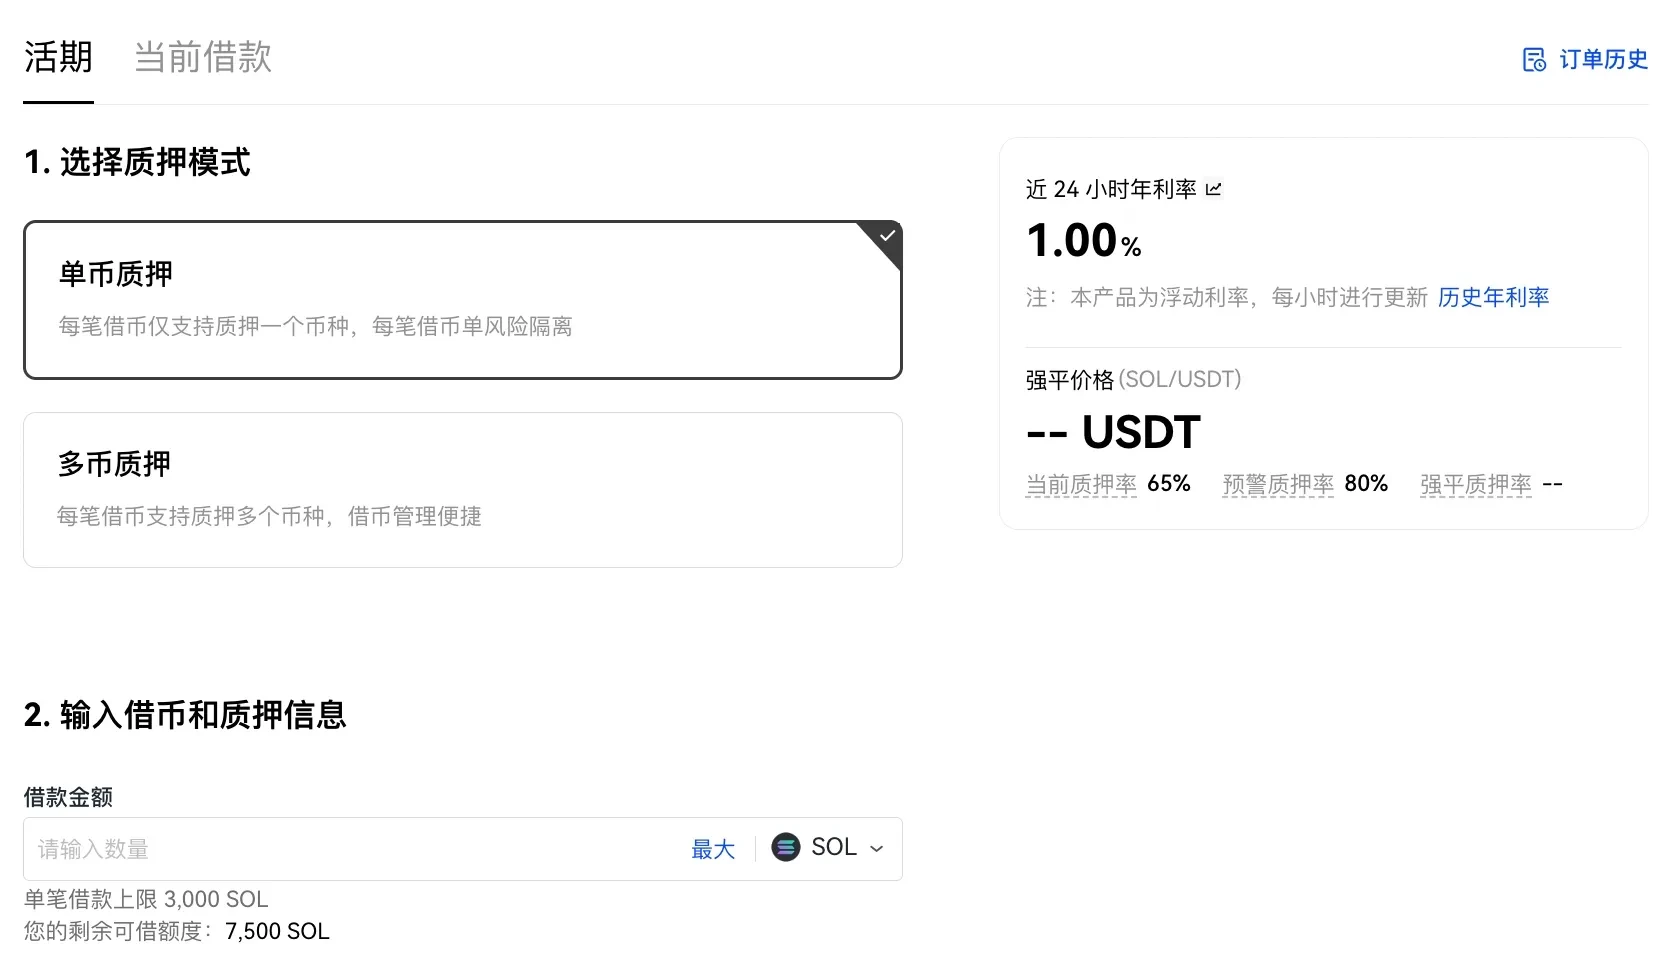Select 单币质押 single-coin collateral mode
The height and width of the screenshot is (968, 1676).
point(463,300)
